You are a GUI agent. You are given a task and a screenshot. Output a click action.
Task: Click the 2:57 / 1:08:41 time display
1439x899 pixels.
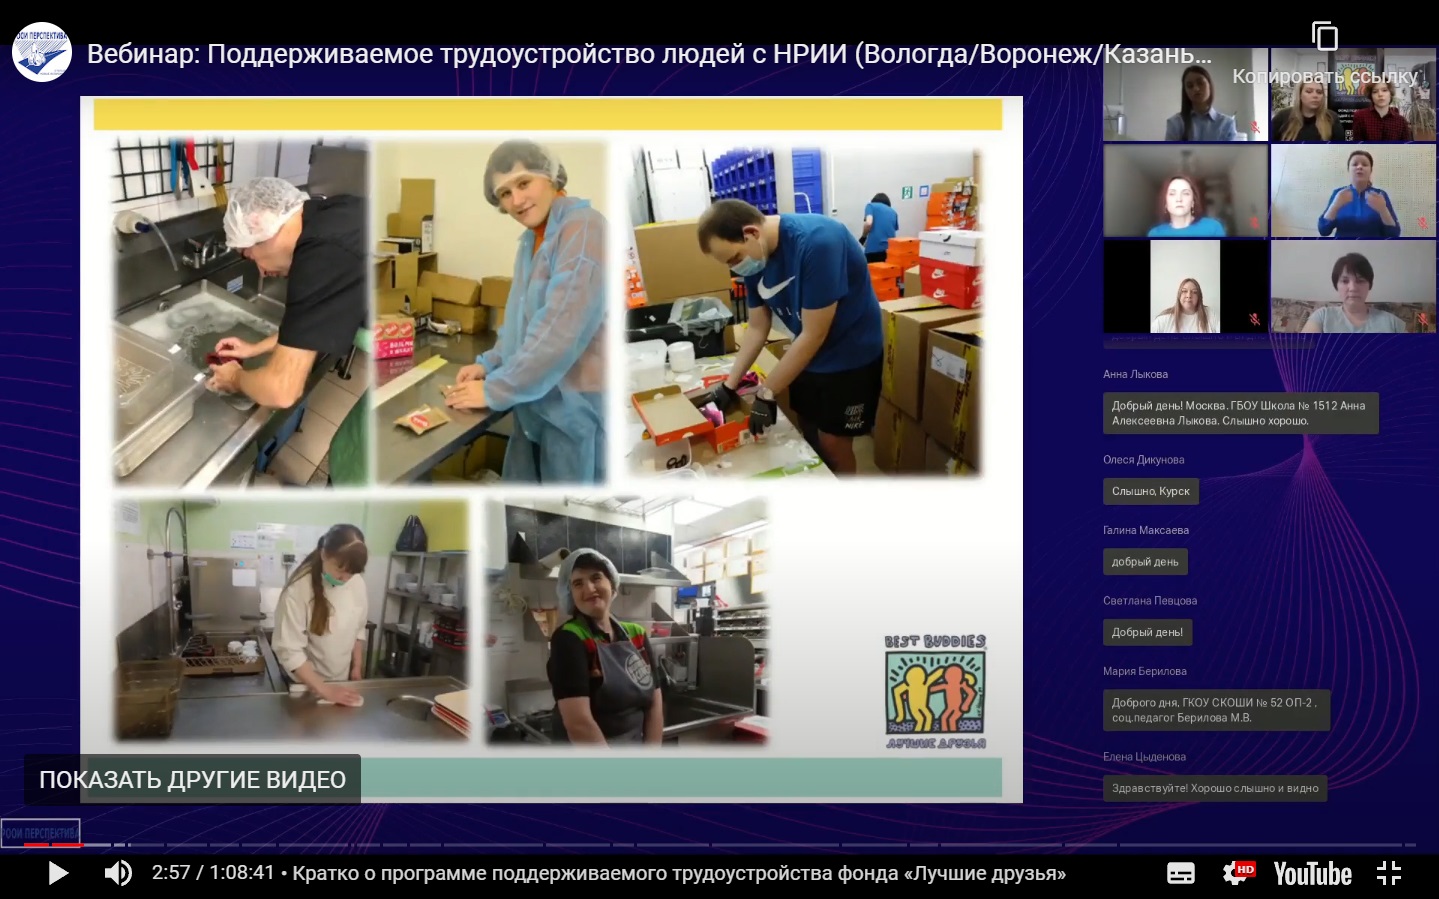tap(212, 873)
